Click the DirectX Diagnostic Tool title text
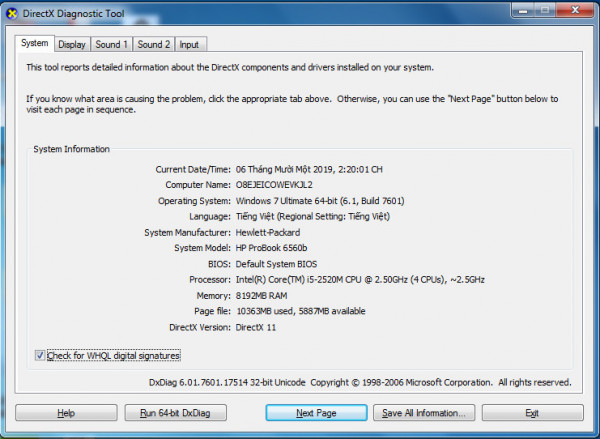 [73, 14]
